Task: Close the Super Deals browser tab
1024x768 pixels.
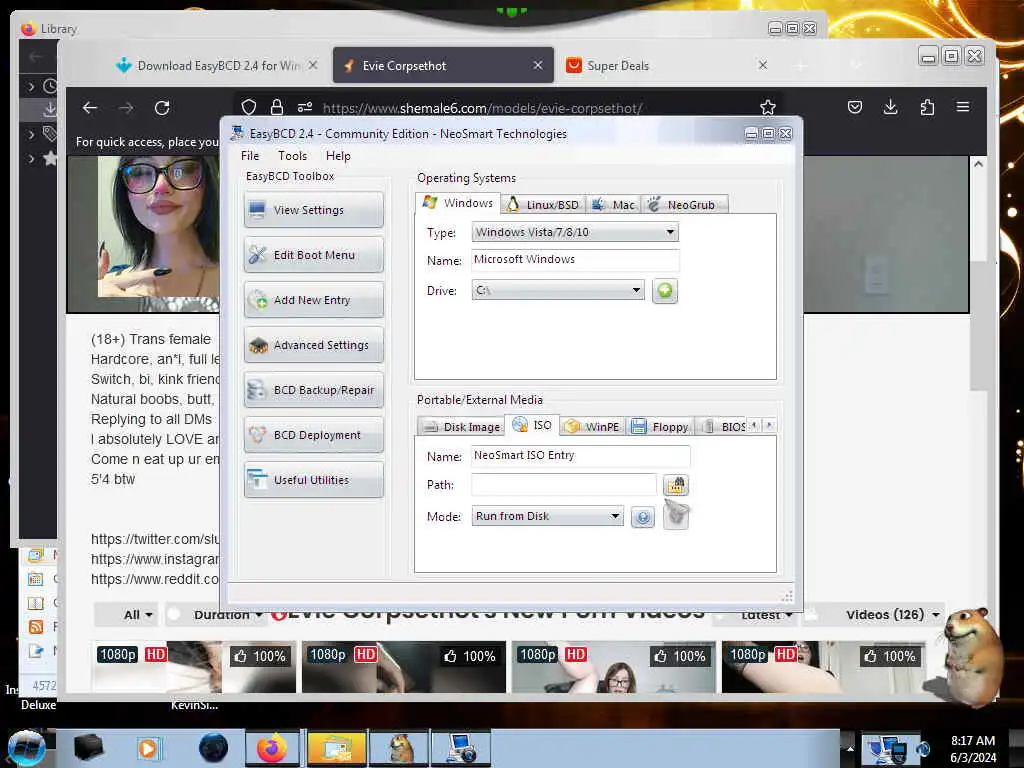Action: pos(763,65)
